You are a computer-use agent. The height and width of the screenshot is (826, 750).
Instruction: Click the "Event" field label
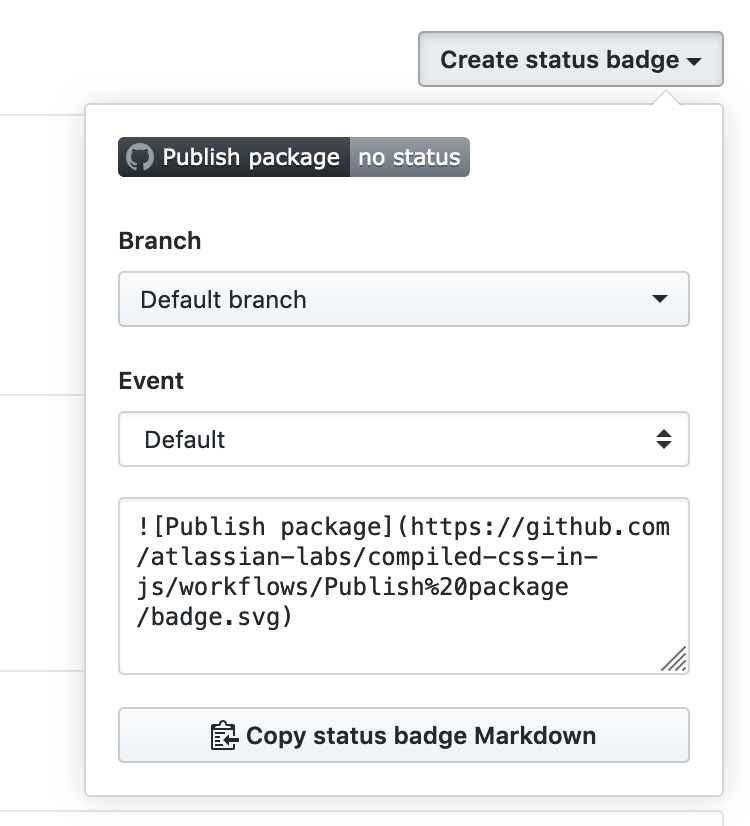(151, 381)
